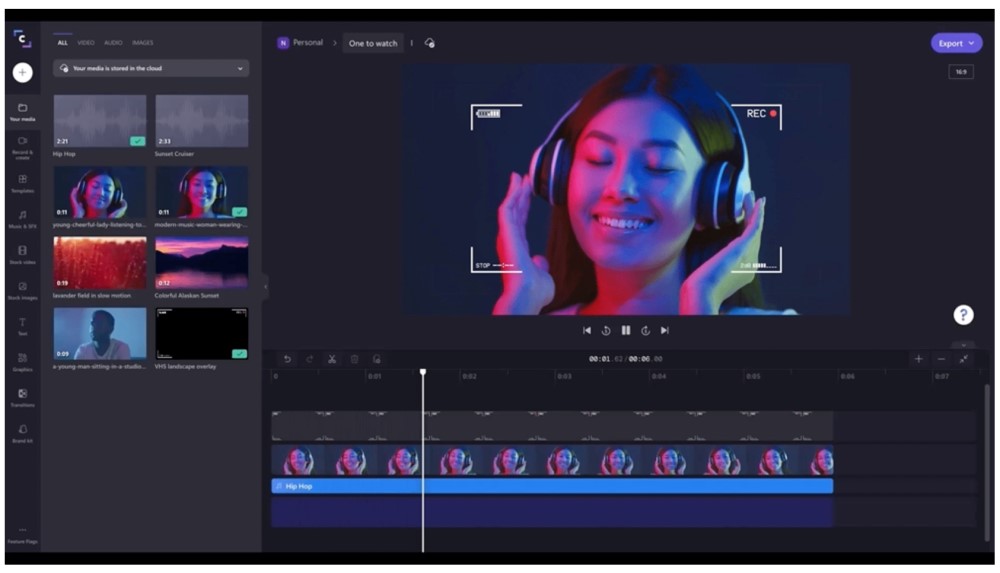The height and width of the screenshot is (573, 1000).
Task: Select the Hip Hop audio clip on timeline
Action: point(552,486)
